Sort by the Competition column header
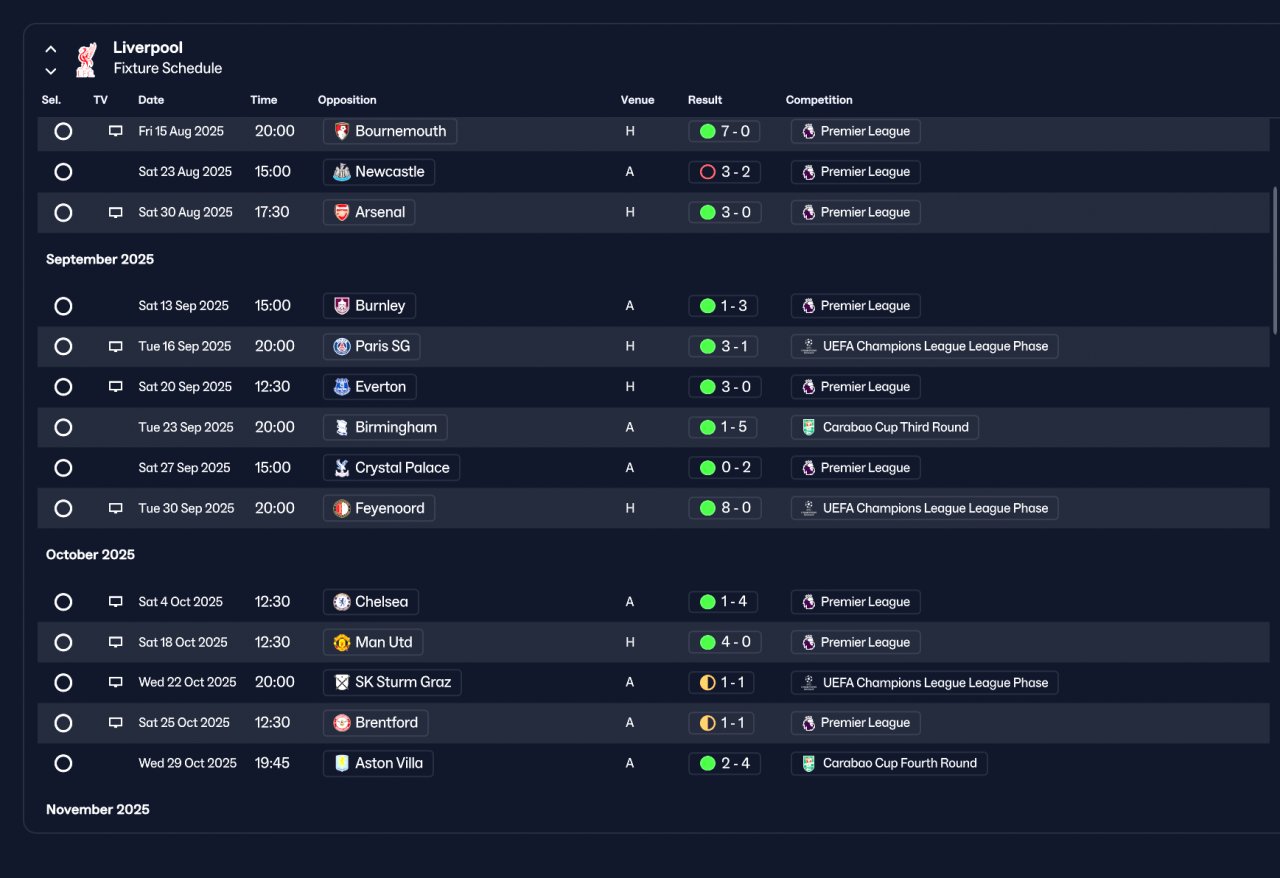Viewport: 1280px width, 878px height. (819, 100)
